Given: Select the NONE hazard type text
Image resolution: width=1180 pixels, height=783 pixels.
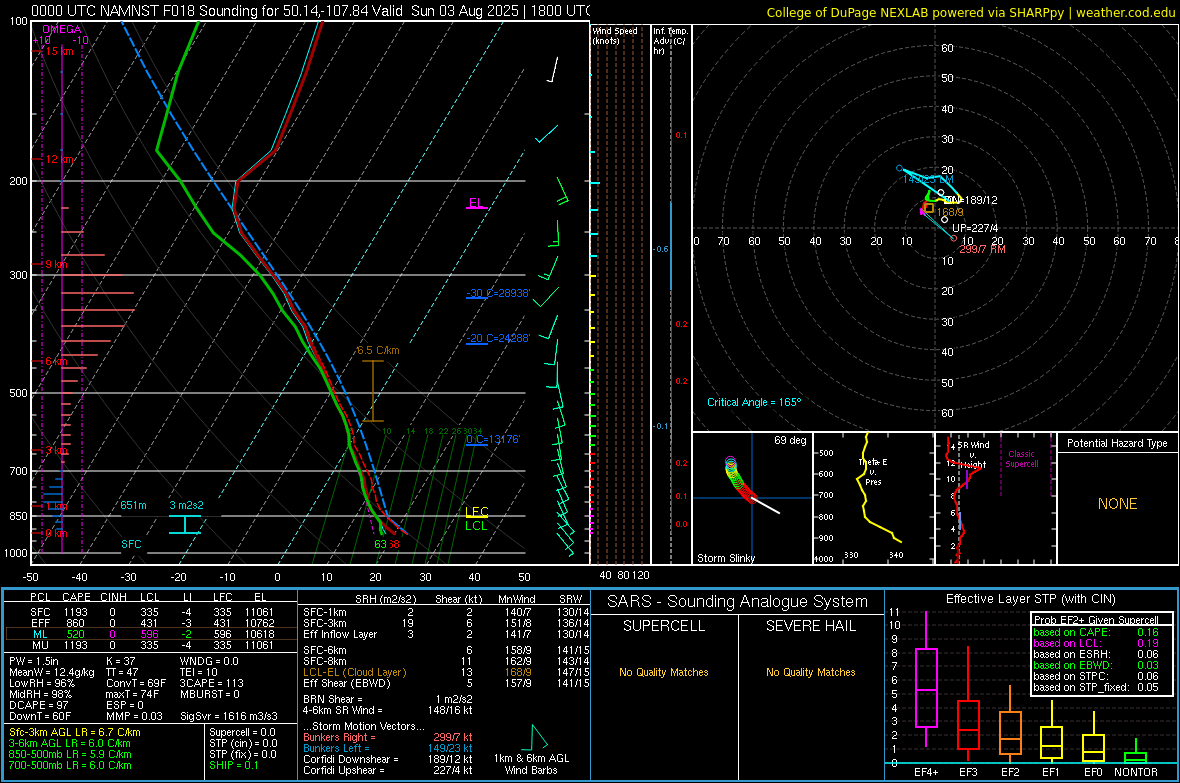Looking at the screenshot, I should 1117,504.
